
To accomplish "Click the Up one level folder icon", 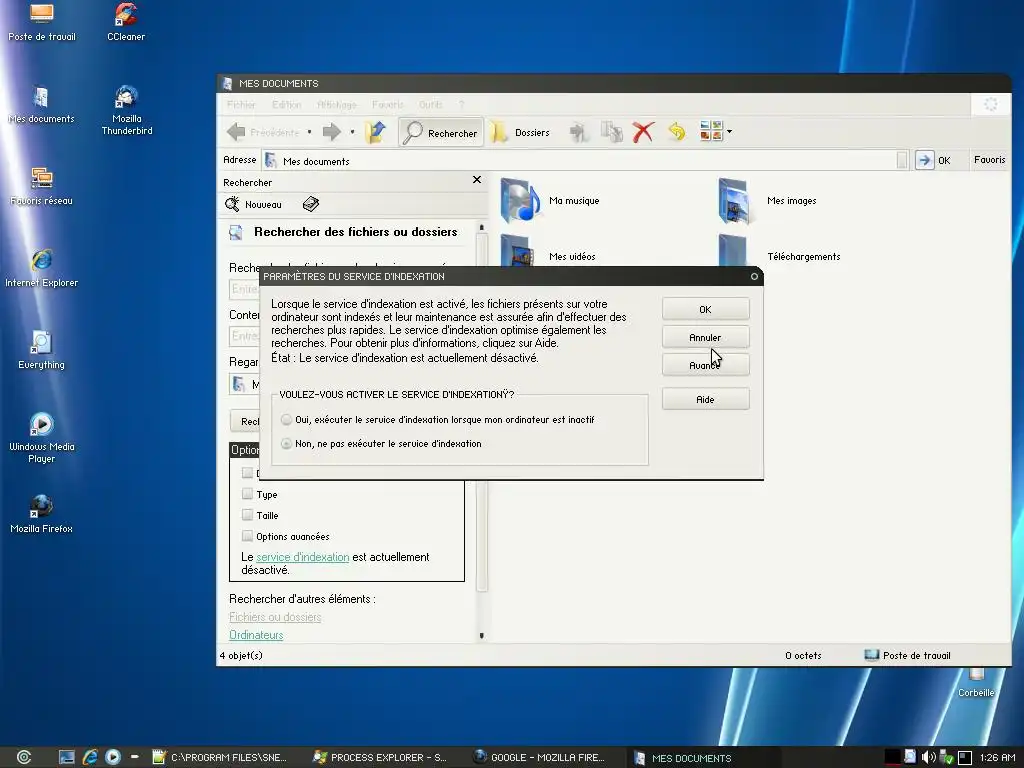I will [x=376, y=132].
